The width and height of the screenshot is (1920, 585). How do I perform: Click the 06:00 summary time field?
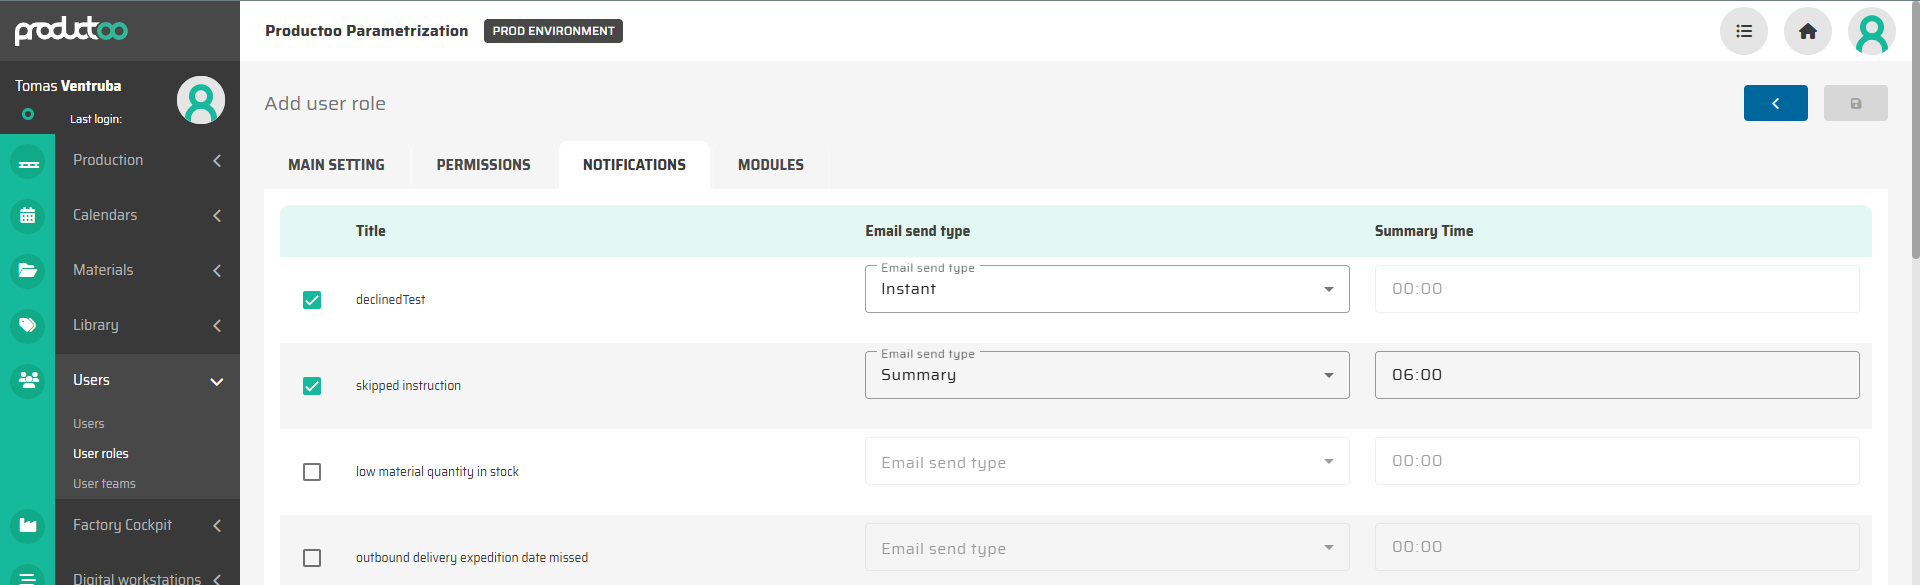click(1616, 375)
